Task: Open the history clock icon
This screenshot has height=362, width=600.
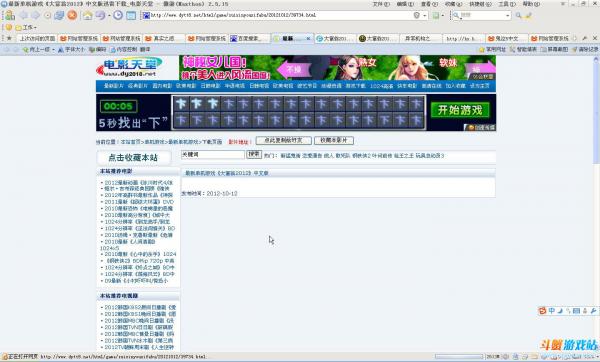Action: pos(118,15)
